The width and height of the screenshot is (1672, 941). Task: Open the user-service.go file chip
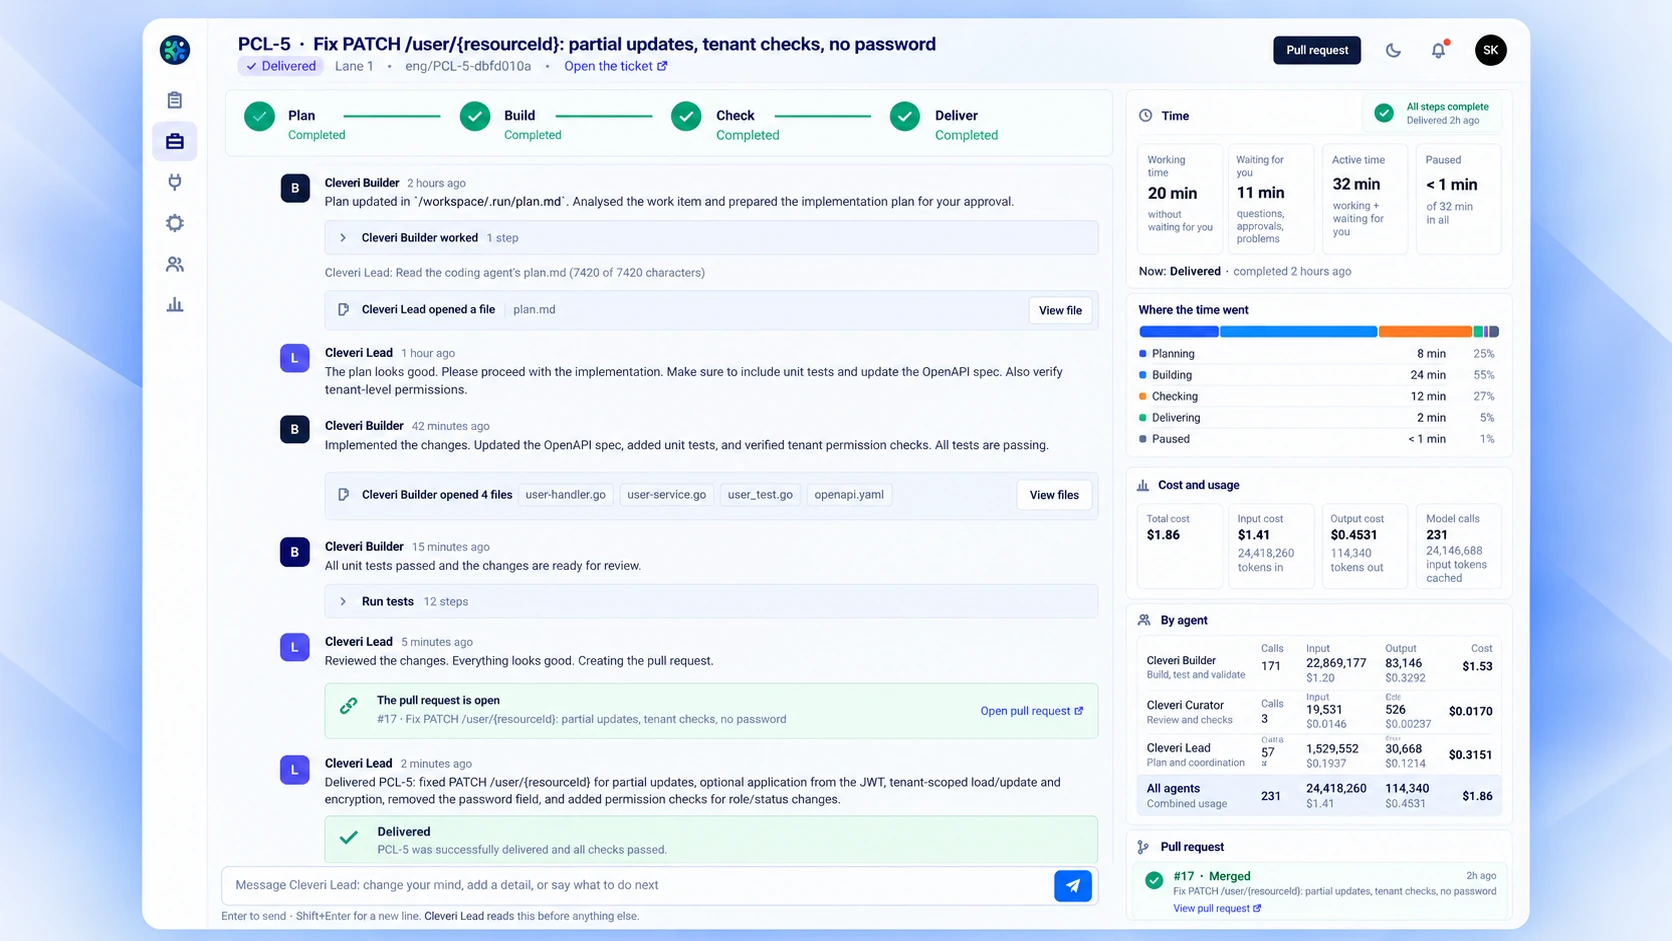(x=666, y=495)
